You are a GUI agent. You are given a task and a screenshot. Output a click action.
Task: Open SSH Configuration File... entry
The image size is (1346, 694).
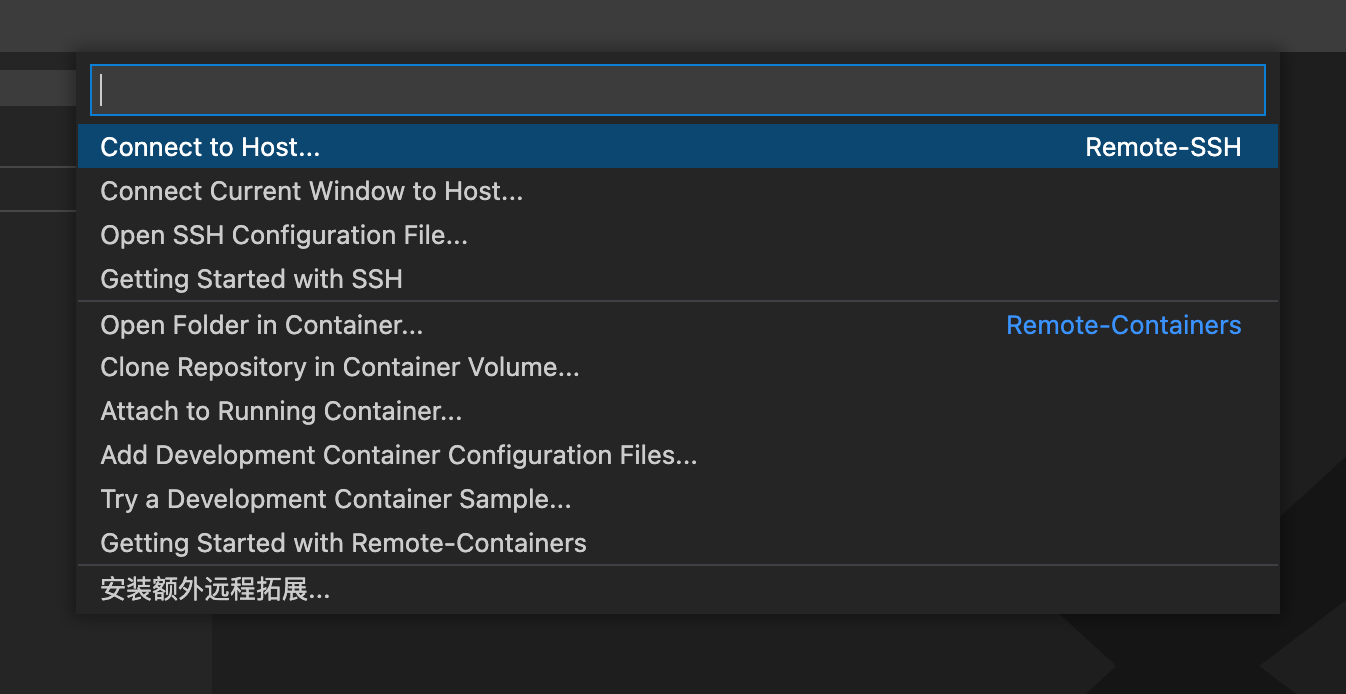[x=284, y=235]
